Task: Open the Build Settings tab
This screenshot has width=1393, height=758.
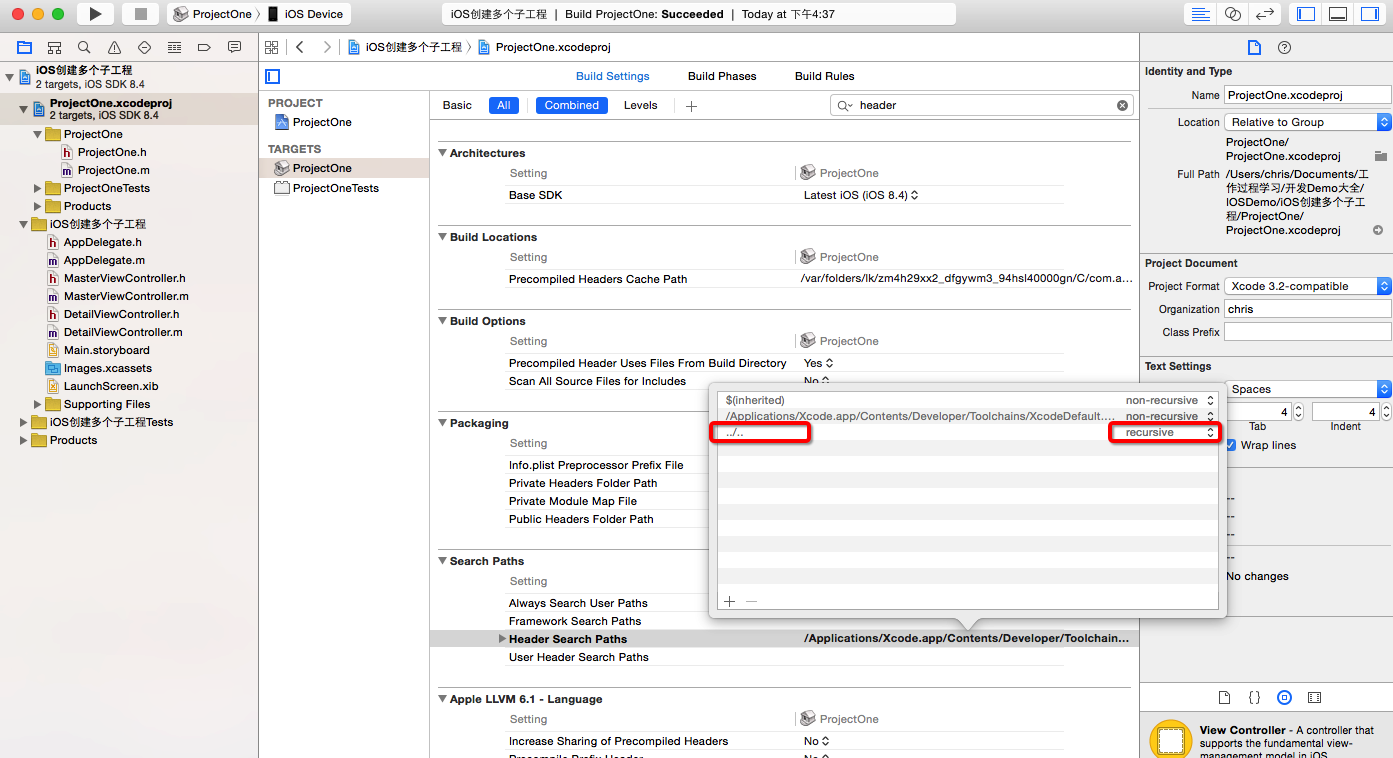Action: [613, 76]
